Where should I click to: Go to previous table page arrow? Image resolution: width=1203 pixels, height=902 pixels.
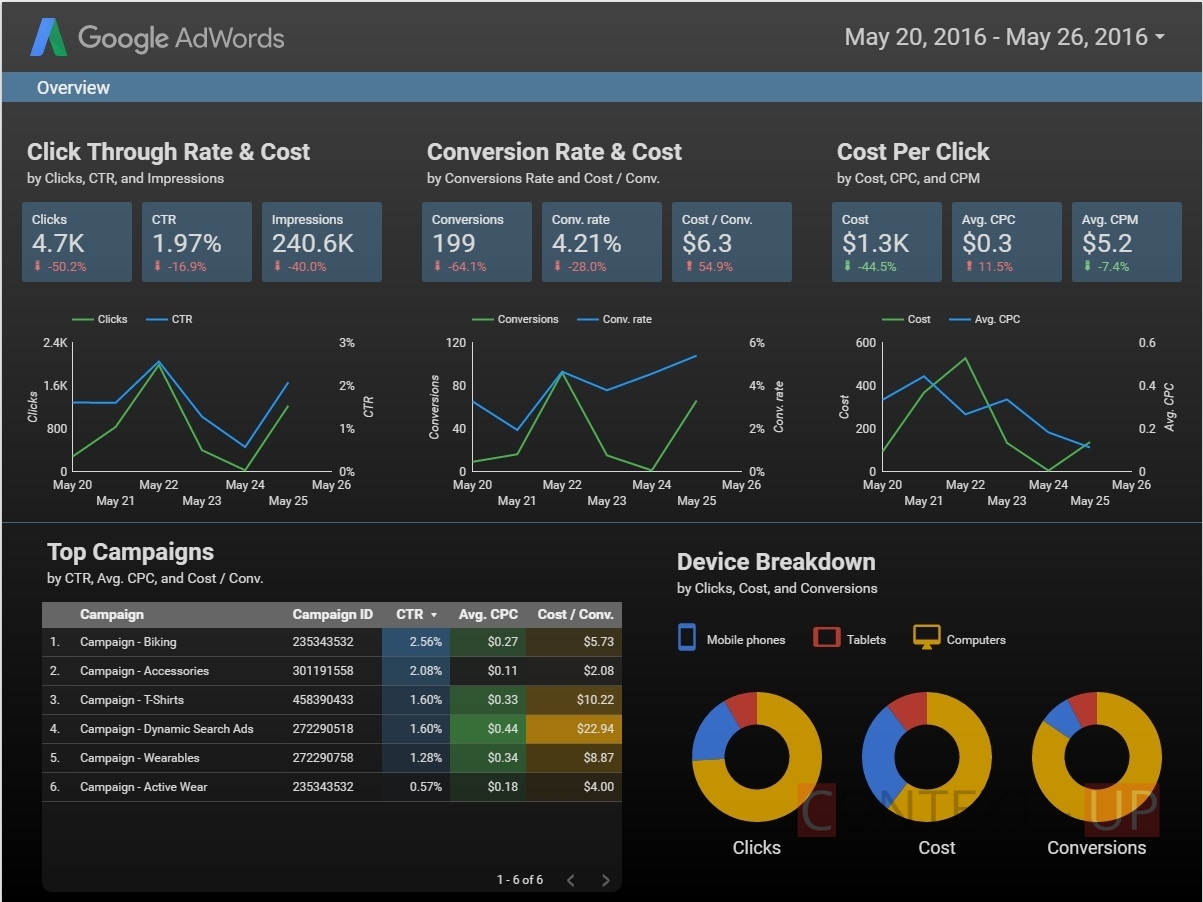pos(570,880)
